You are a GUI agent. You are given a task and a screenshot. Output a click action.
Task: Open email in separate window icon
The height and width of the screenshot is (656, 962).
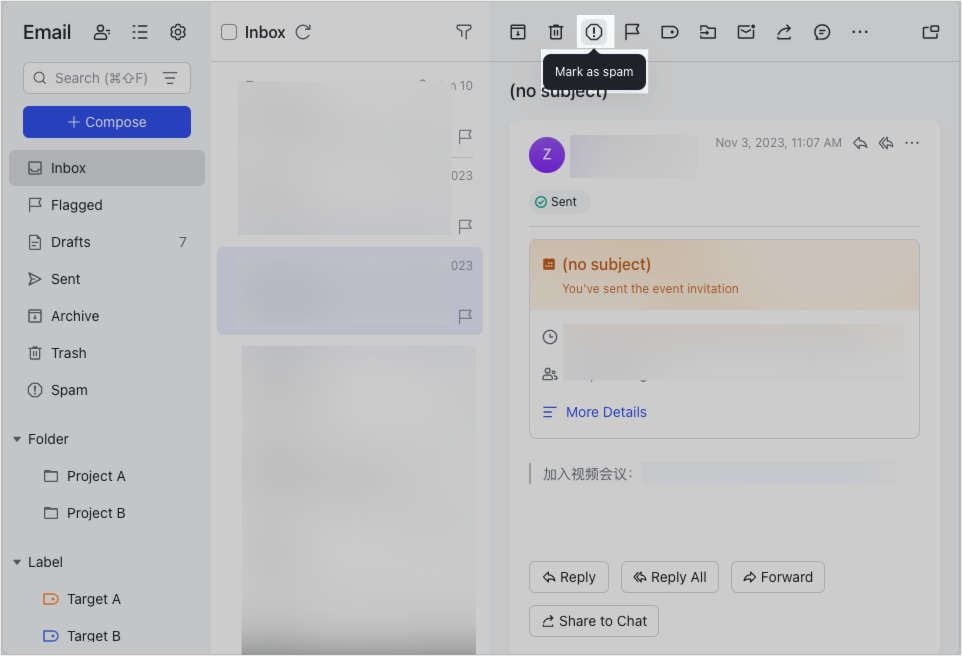tap(931, 32)
